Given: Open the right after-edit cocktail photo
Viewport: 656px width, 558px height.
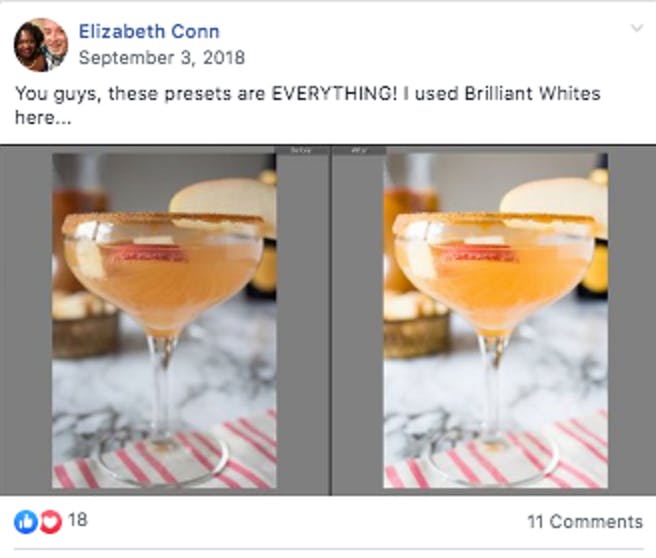Looking at the screenshot, I should [495, 321].
